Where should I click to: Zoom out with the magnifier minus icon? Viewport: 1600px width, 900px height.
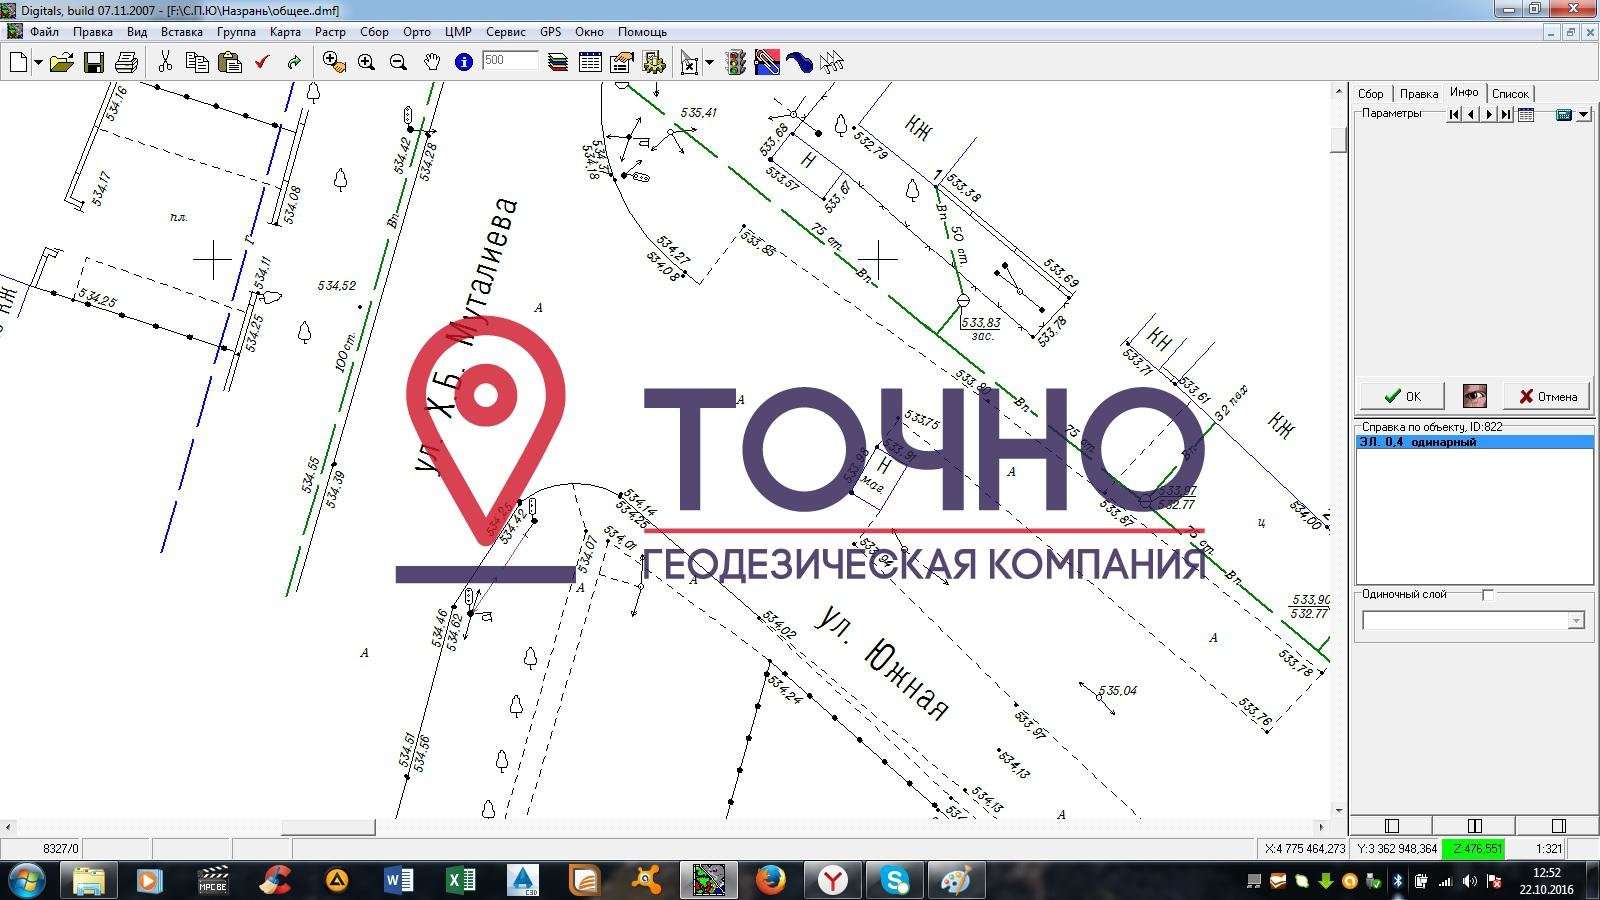pos(398,62)
